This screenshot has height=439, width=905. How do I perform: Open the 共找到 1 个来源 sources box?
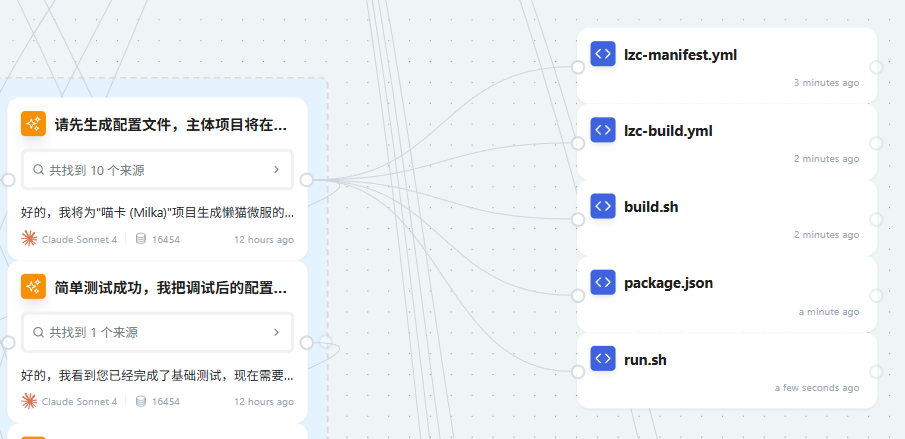[158, 332]
